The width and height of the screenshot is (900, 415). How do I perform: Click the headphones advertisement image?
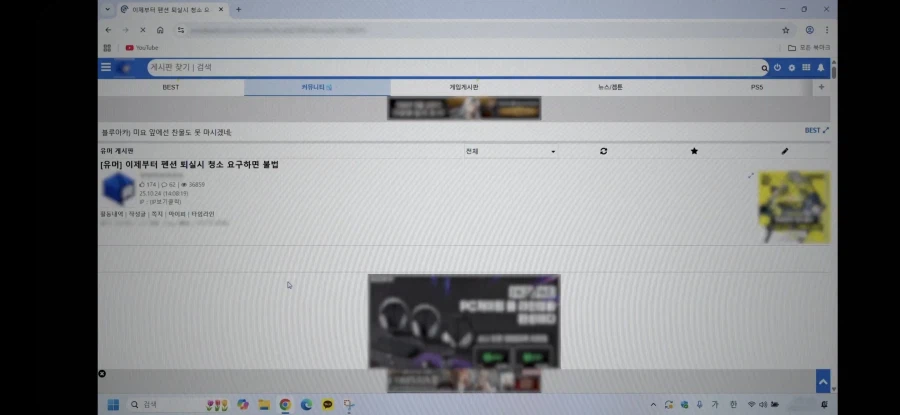464,321
